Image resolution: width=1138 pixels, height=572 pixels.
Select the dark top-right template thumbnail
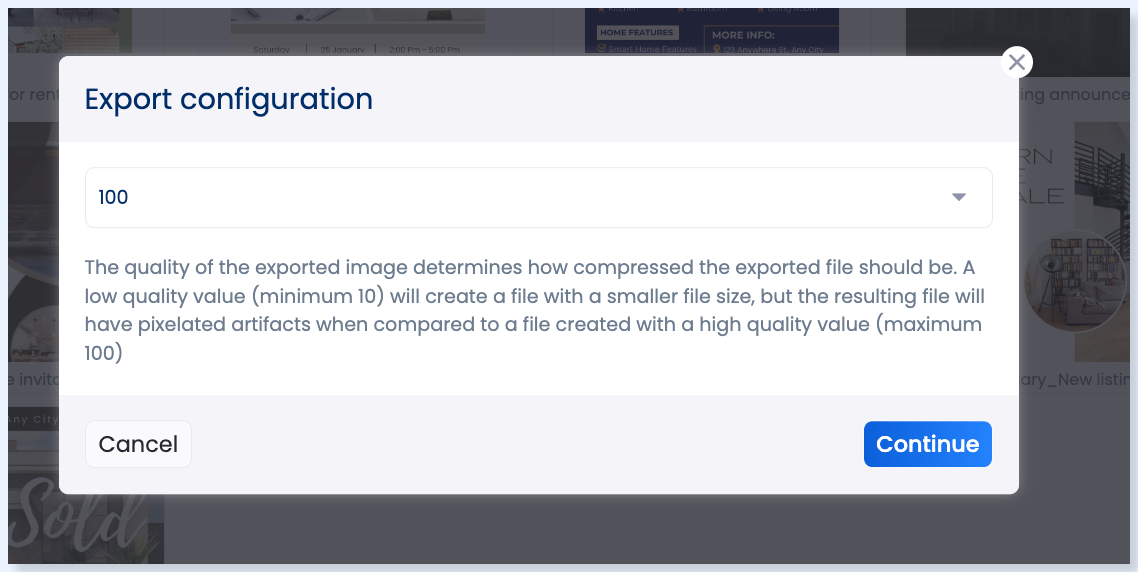pos(1020,28)
